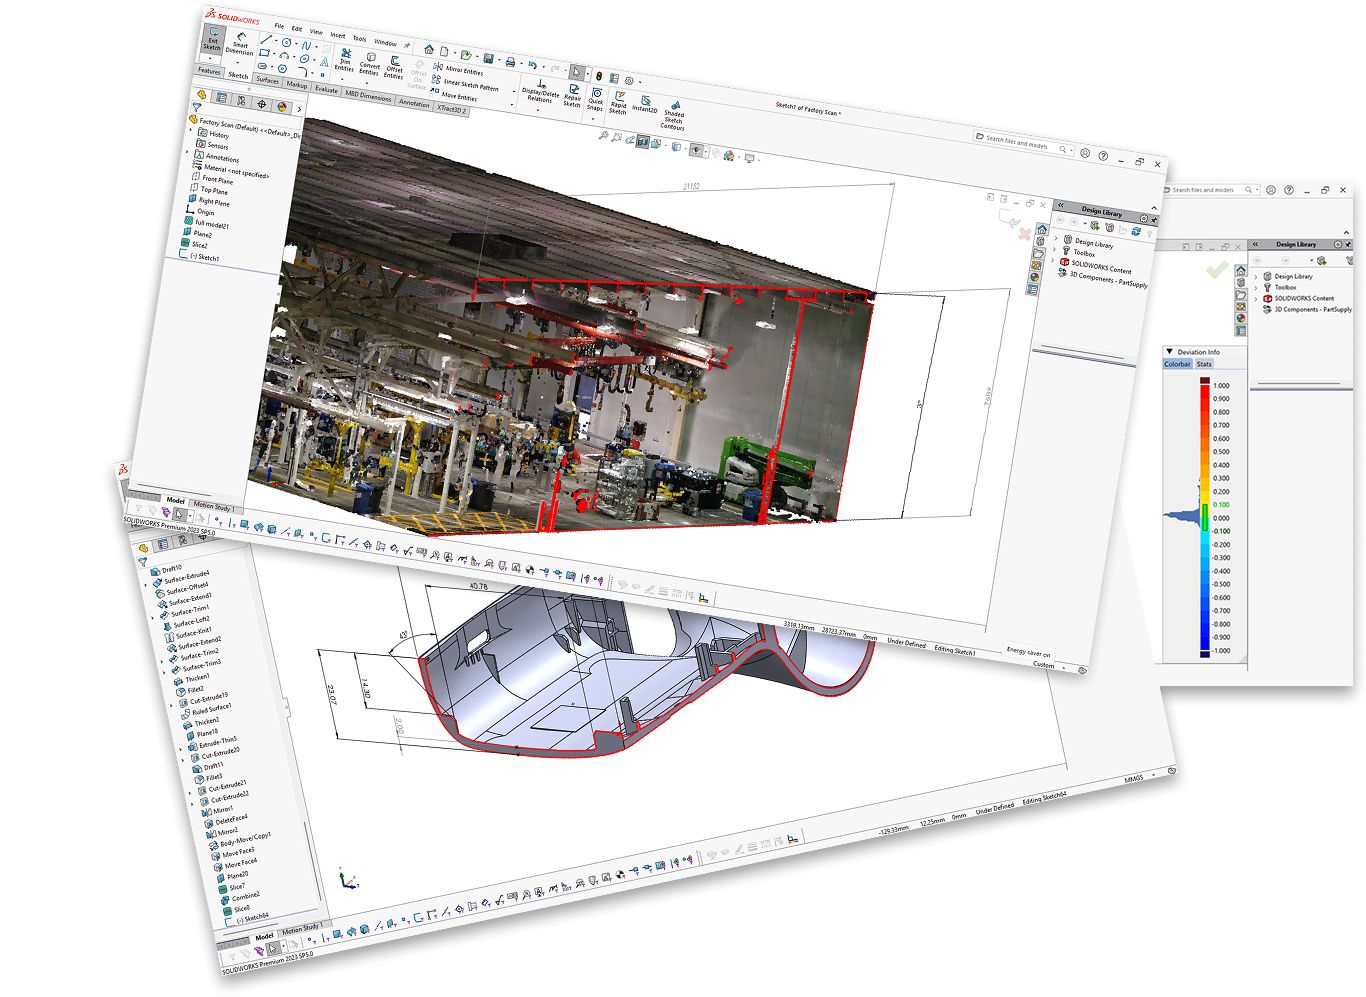Open the Insert menu
Viewport: 1366px width, 997px height.
click(337, 35)
